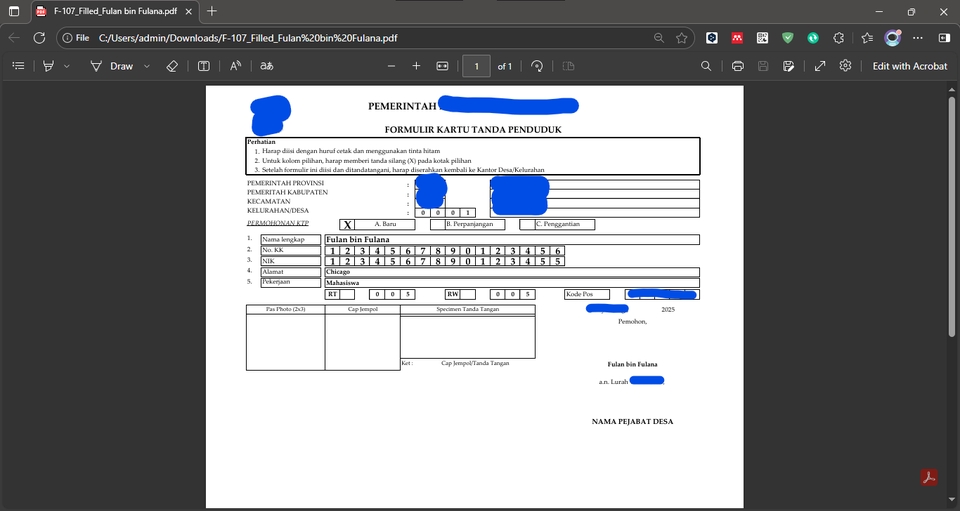Screen dimensions: 960x511
Task: Open the Translate document tool
Action: tap(267, 66)
